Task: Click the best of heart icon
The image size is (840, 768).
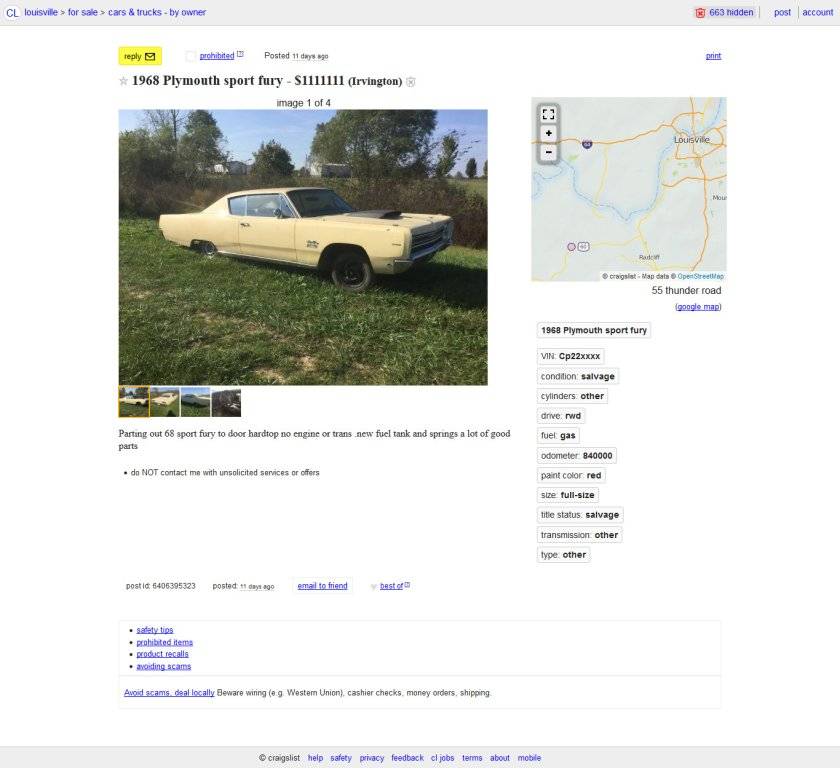Action: (373, 586)
